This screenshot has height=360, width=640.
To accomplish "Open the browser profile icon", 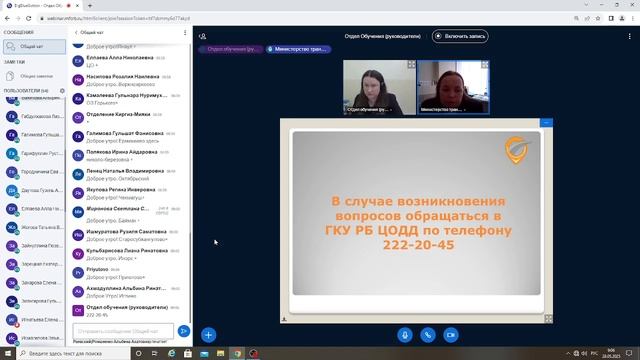I will click(622, 18).
